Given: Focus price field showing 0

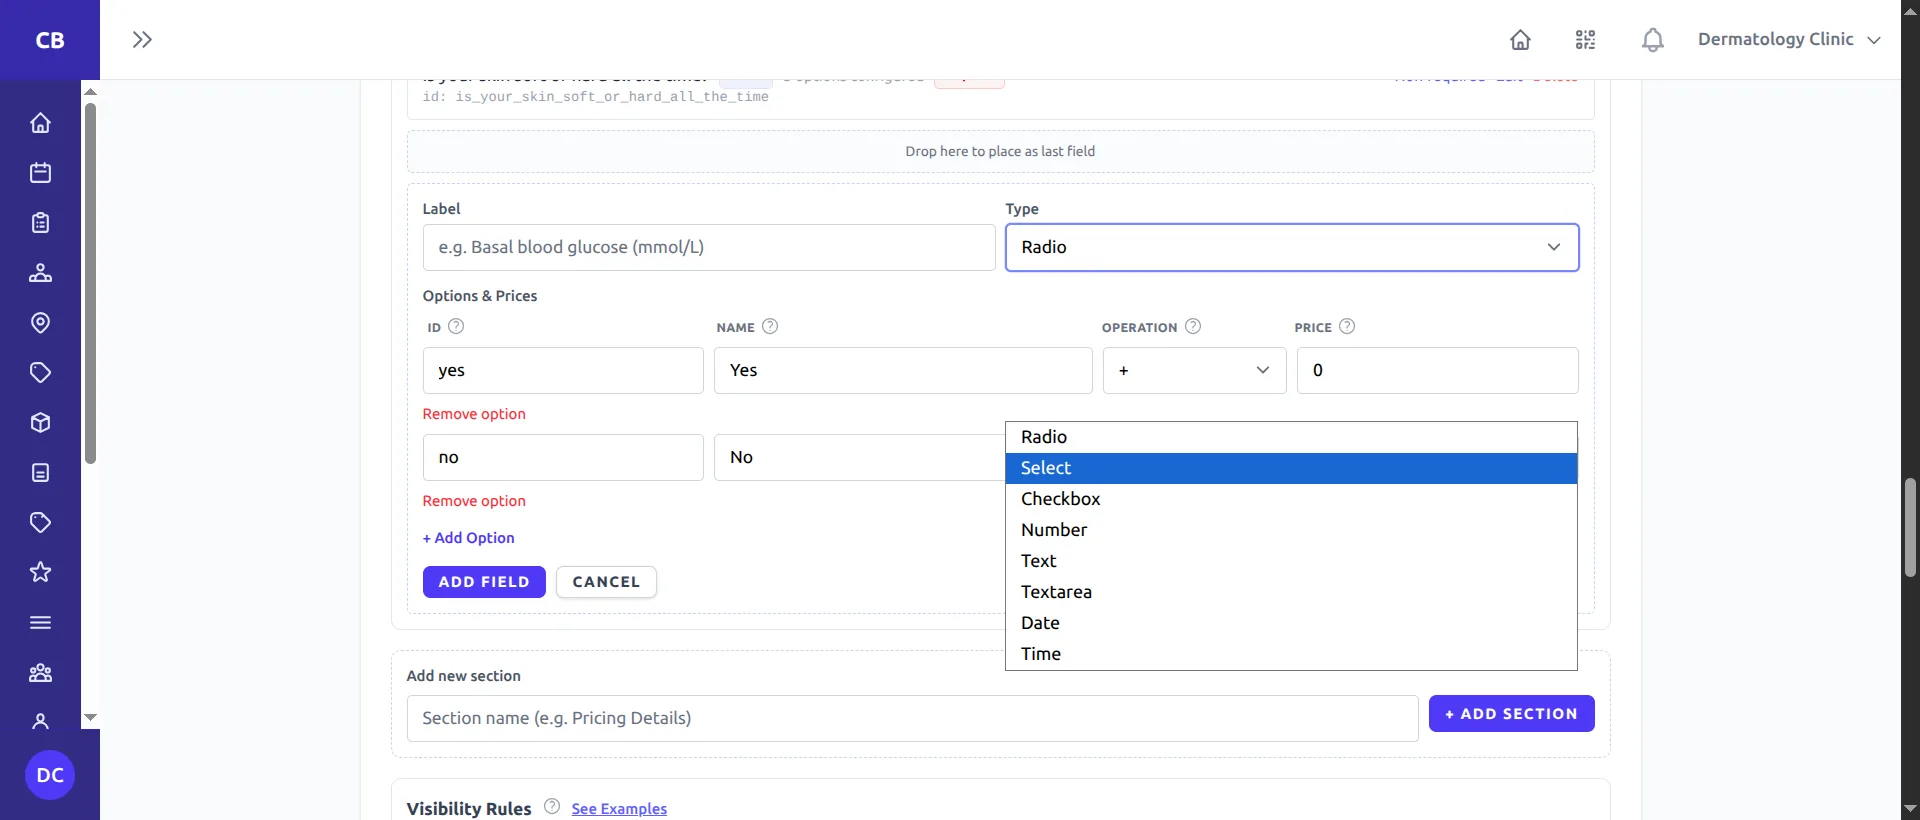Looking at the screenshot, I should tap(1437, 370).
